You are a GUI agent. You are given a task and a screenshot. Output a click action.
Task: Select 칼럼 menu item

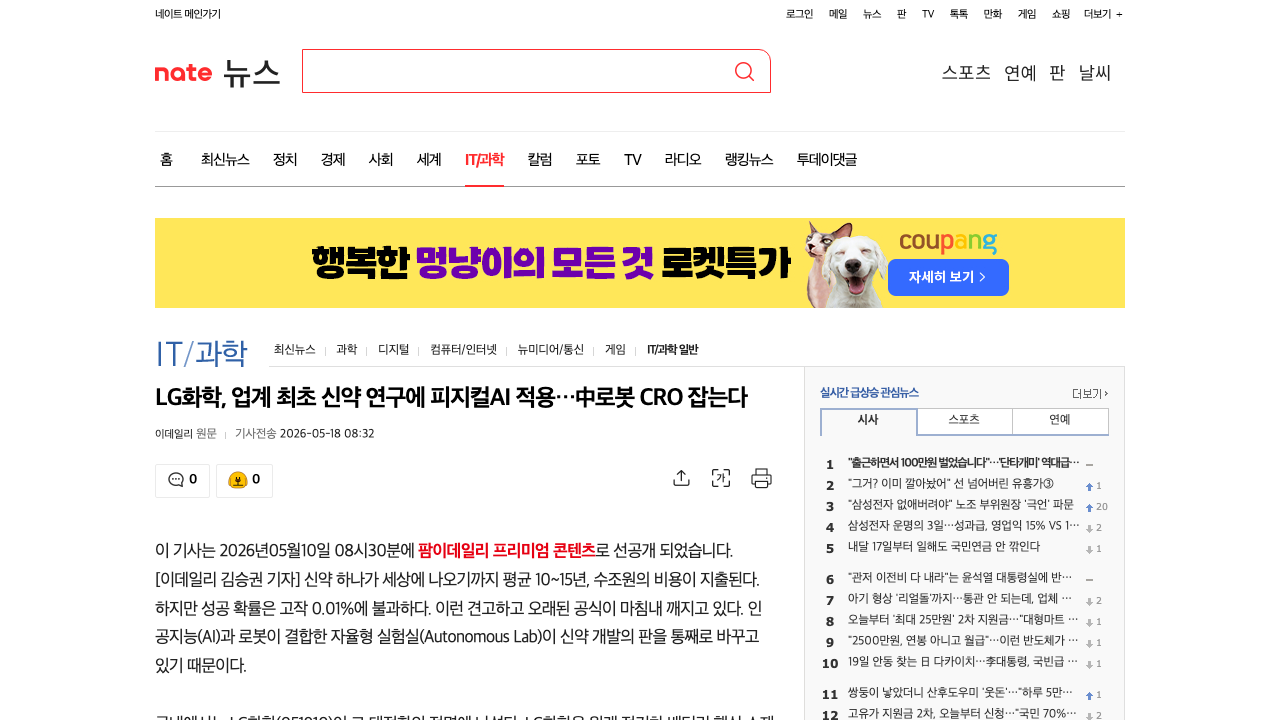(x=540, y=159)
